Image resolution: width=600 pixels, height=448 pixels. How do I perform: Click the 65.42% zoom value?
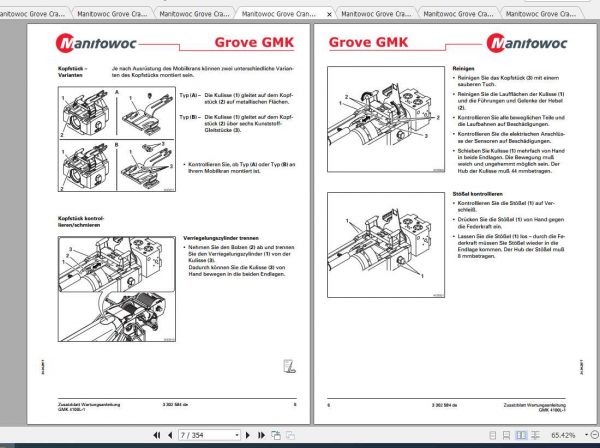(563, 435)
